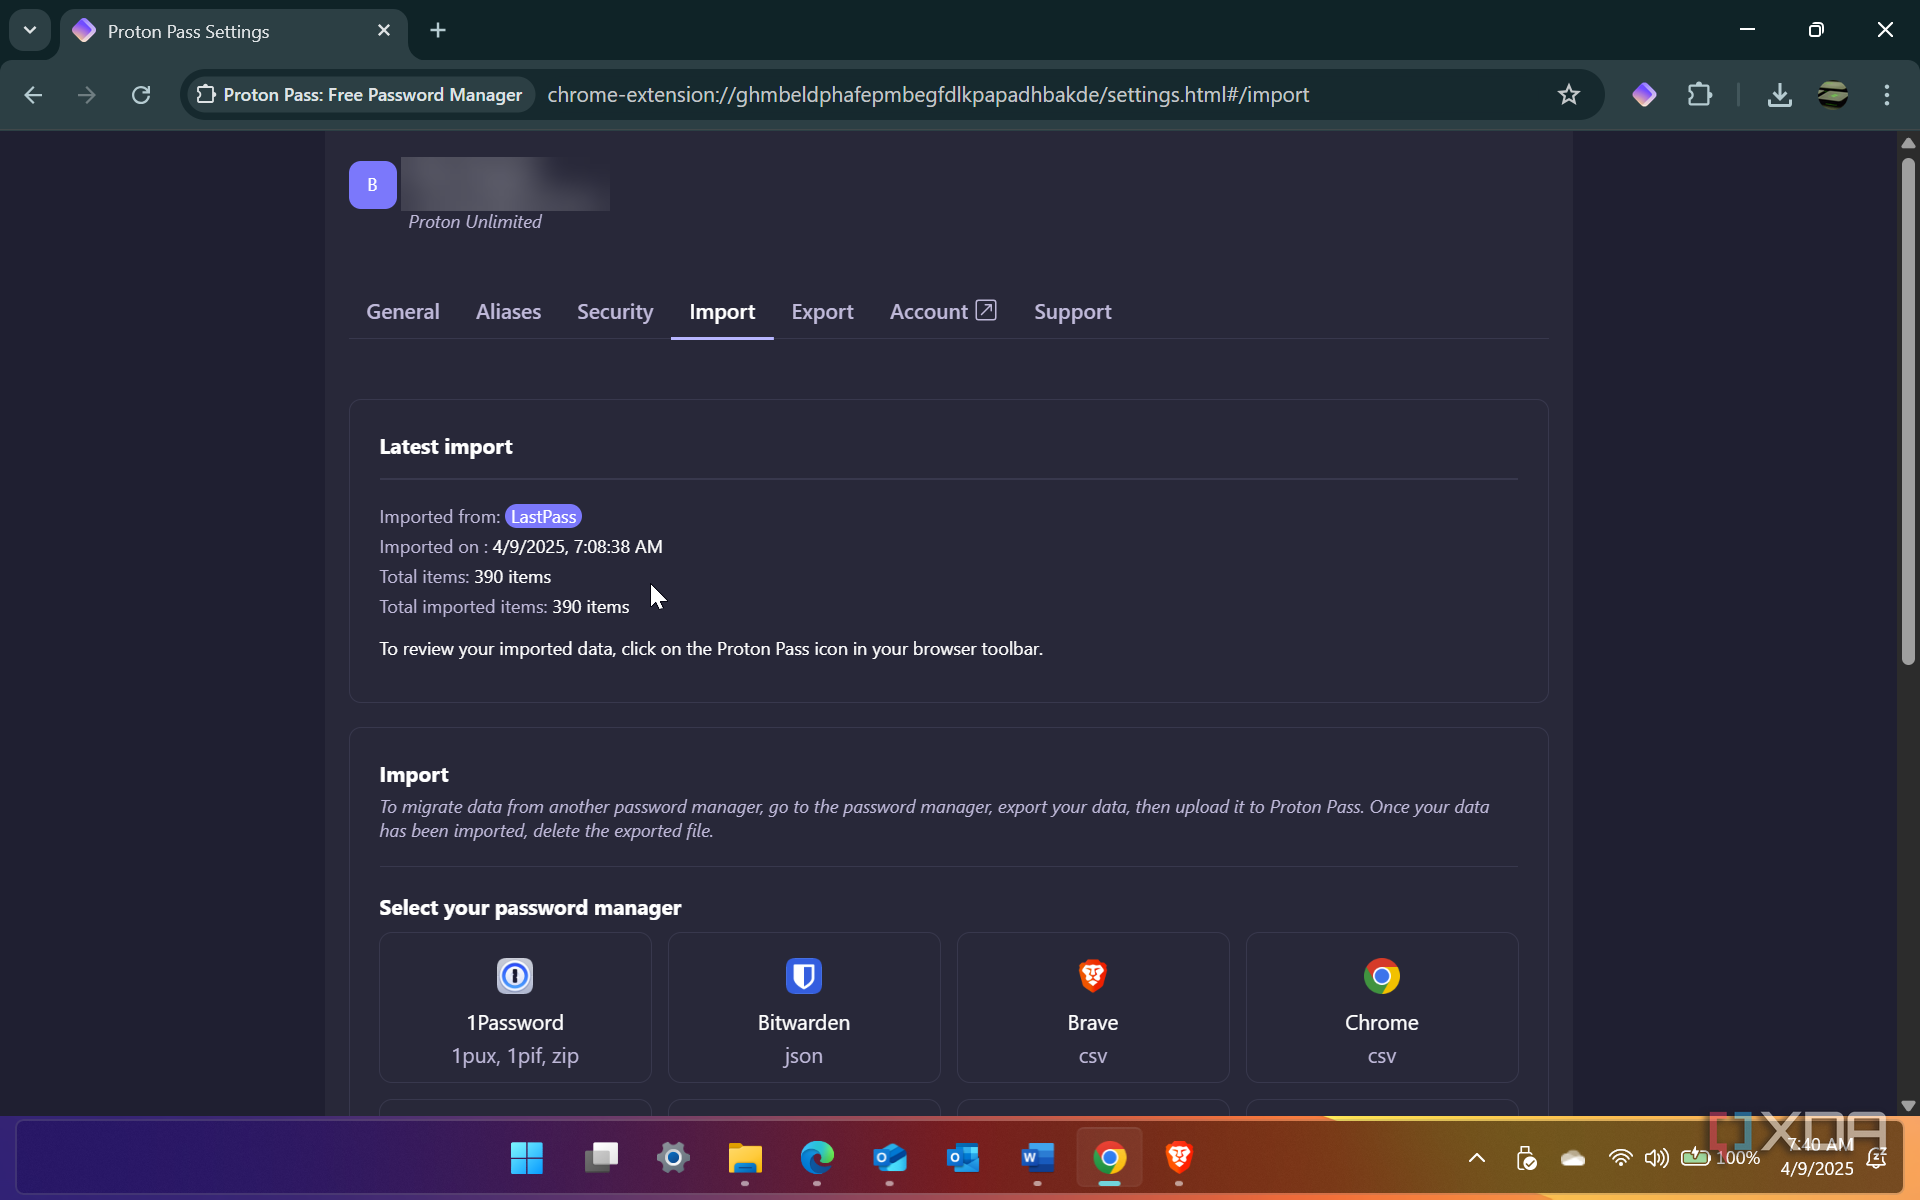Screen dimensions: 1920x1200
Task: Open Settings from the taskbar
Action: [673, 1158]
